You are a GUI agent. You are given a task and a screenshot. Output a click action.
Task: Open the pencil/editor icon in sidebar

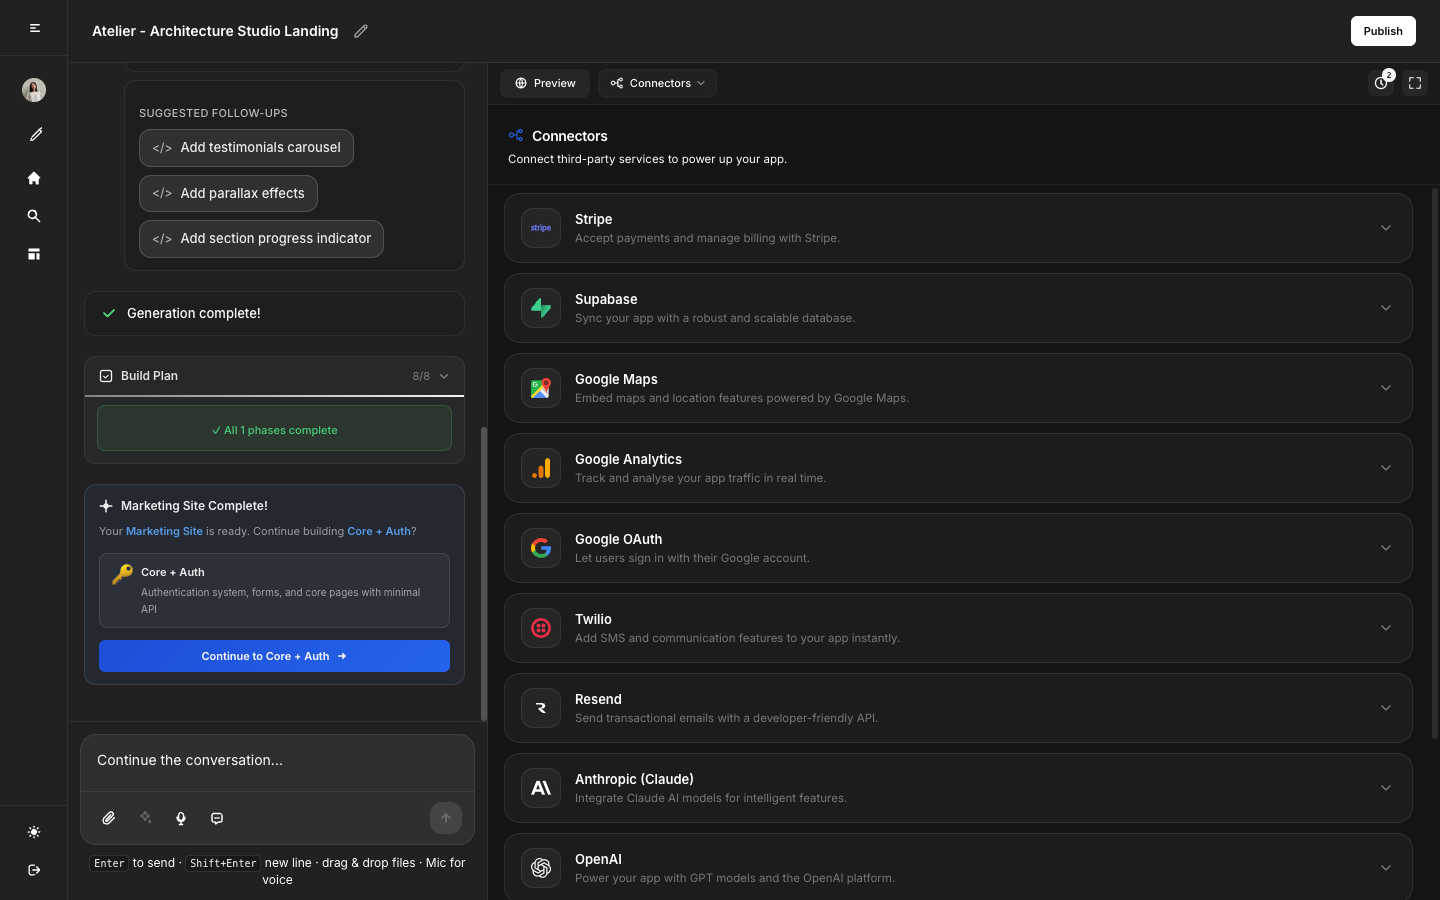click(34, 134)
